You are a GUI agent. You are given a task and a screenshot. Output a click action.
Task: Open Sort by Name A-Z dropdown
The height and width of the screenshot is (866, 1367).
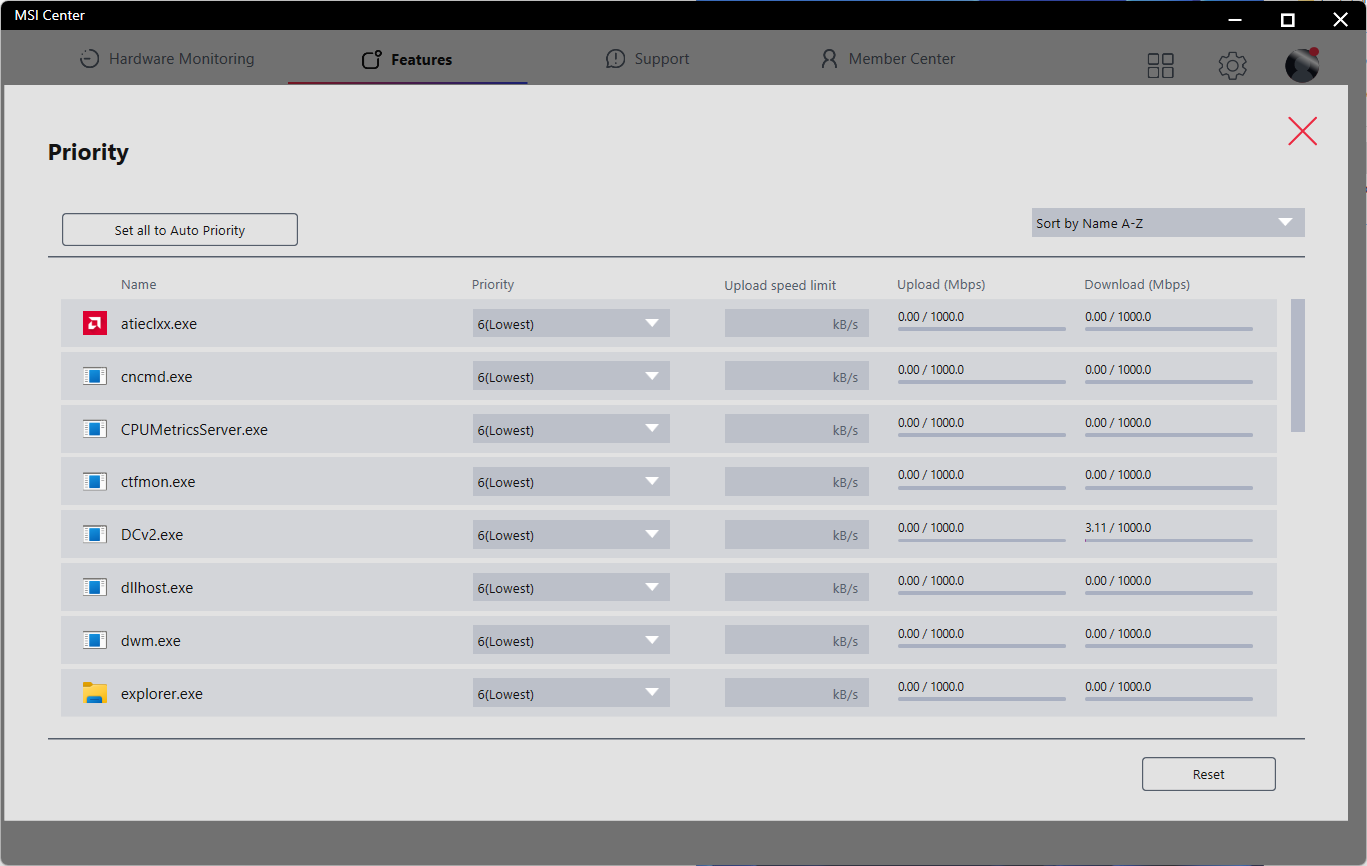[1168, 223]
